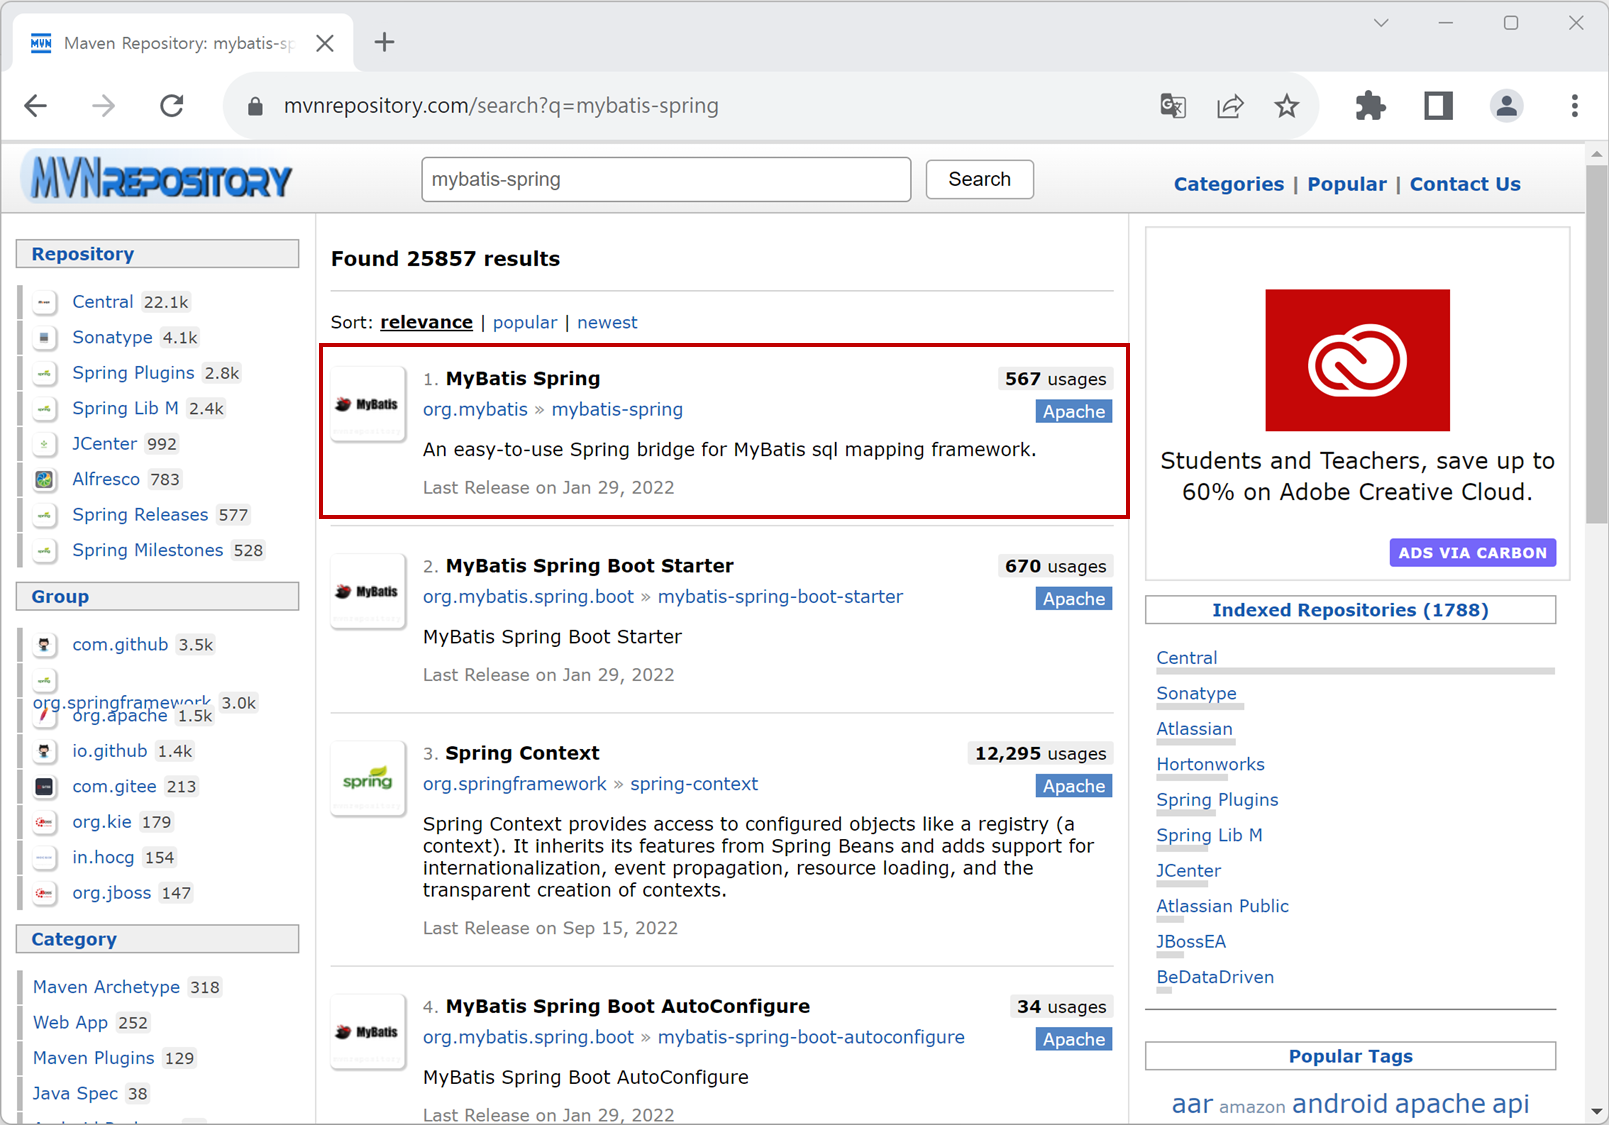Click the mybatis-spring artifact link
Viewport: 1609px width, 1125px height.
click(617, 409)
